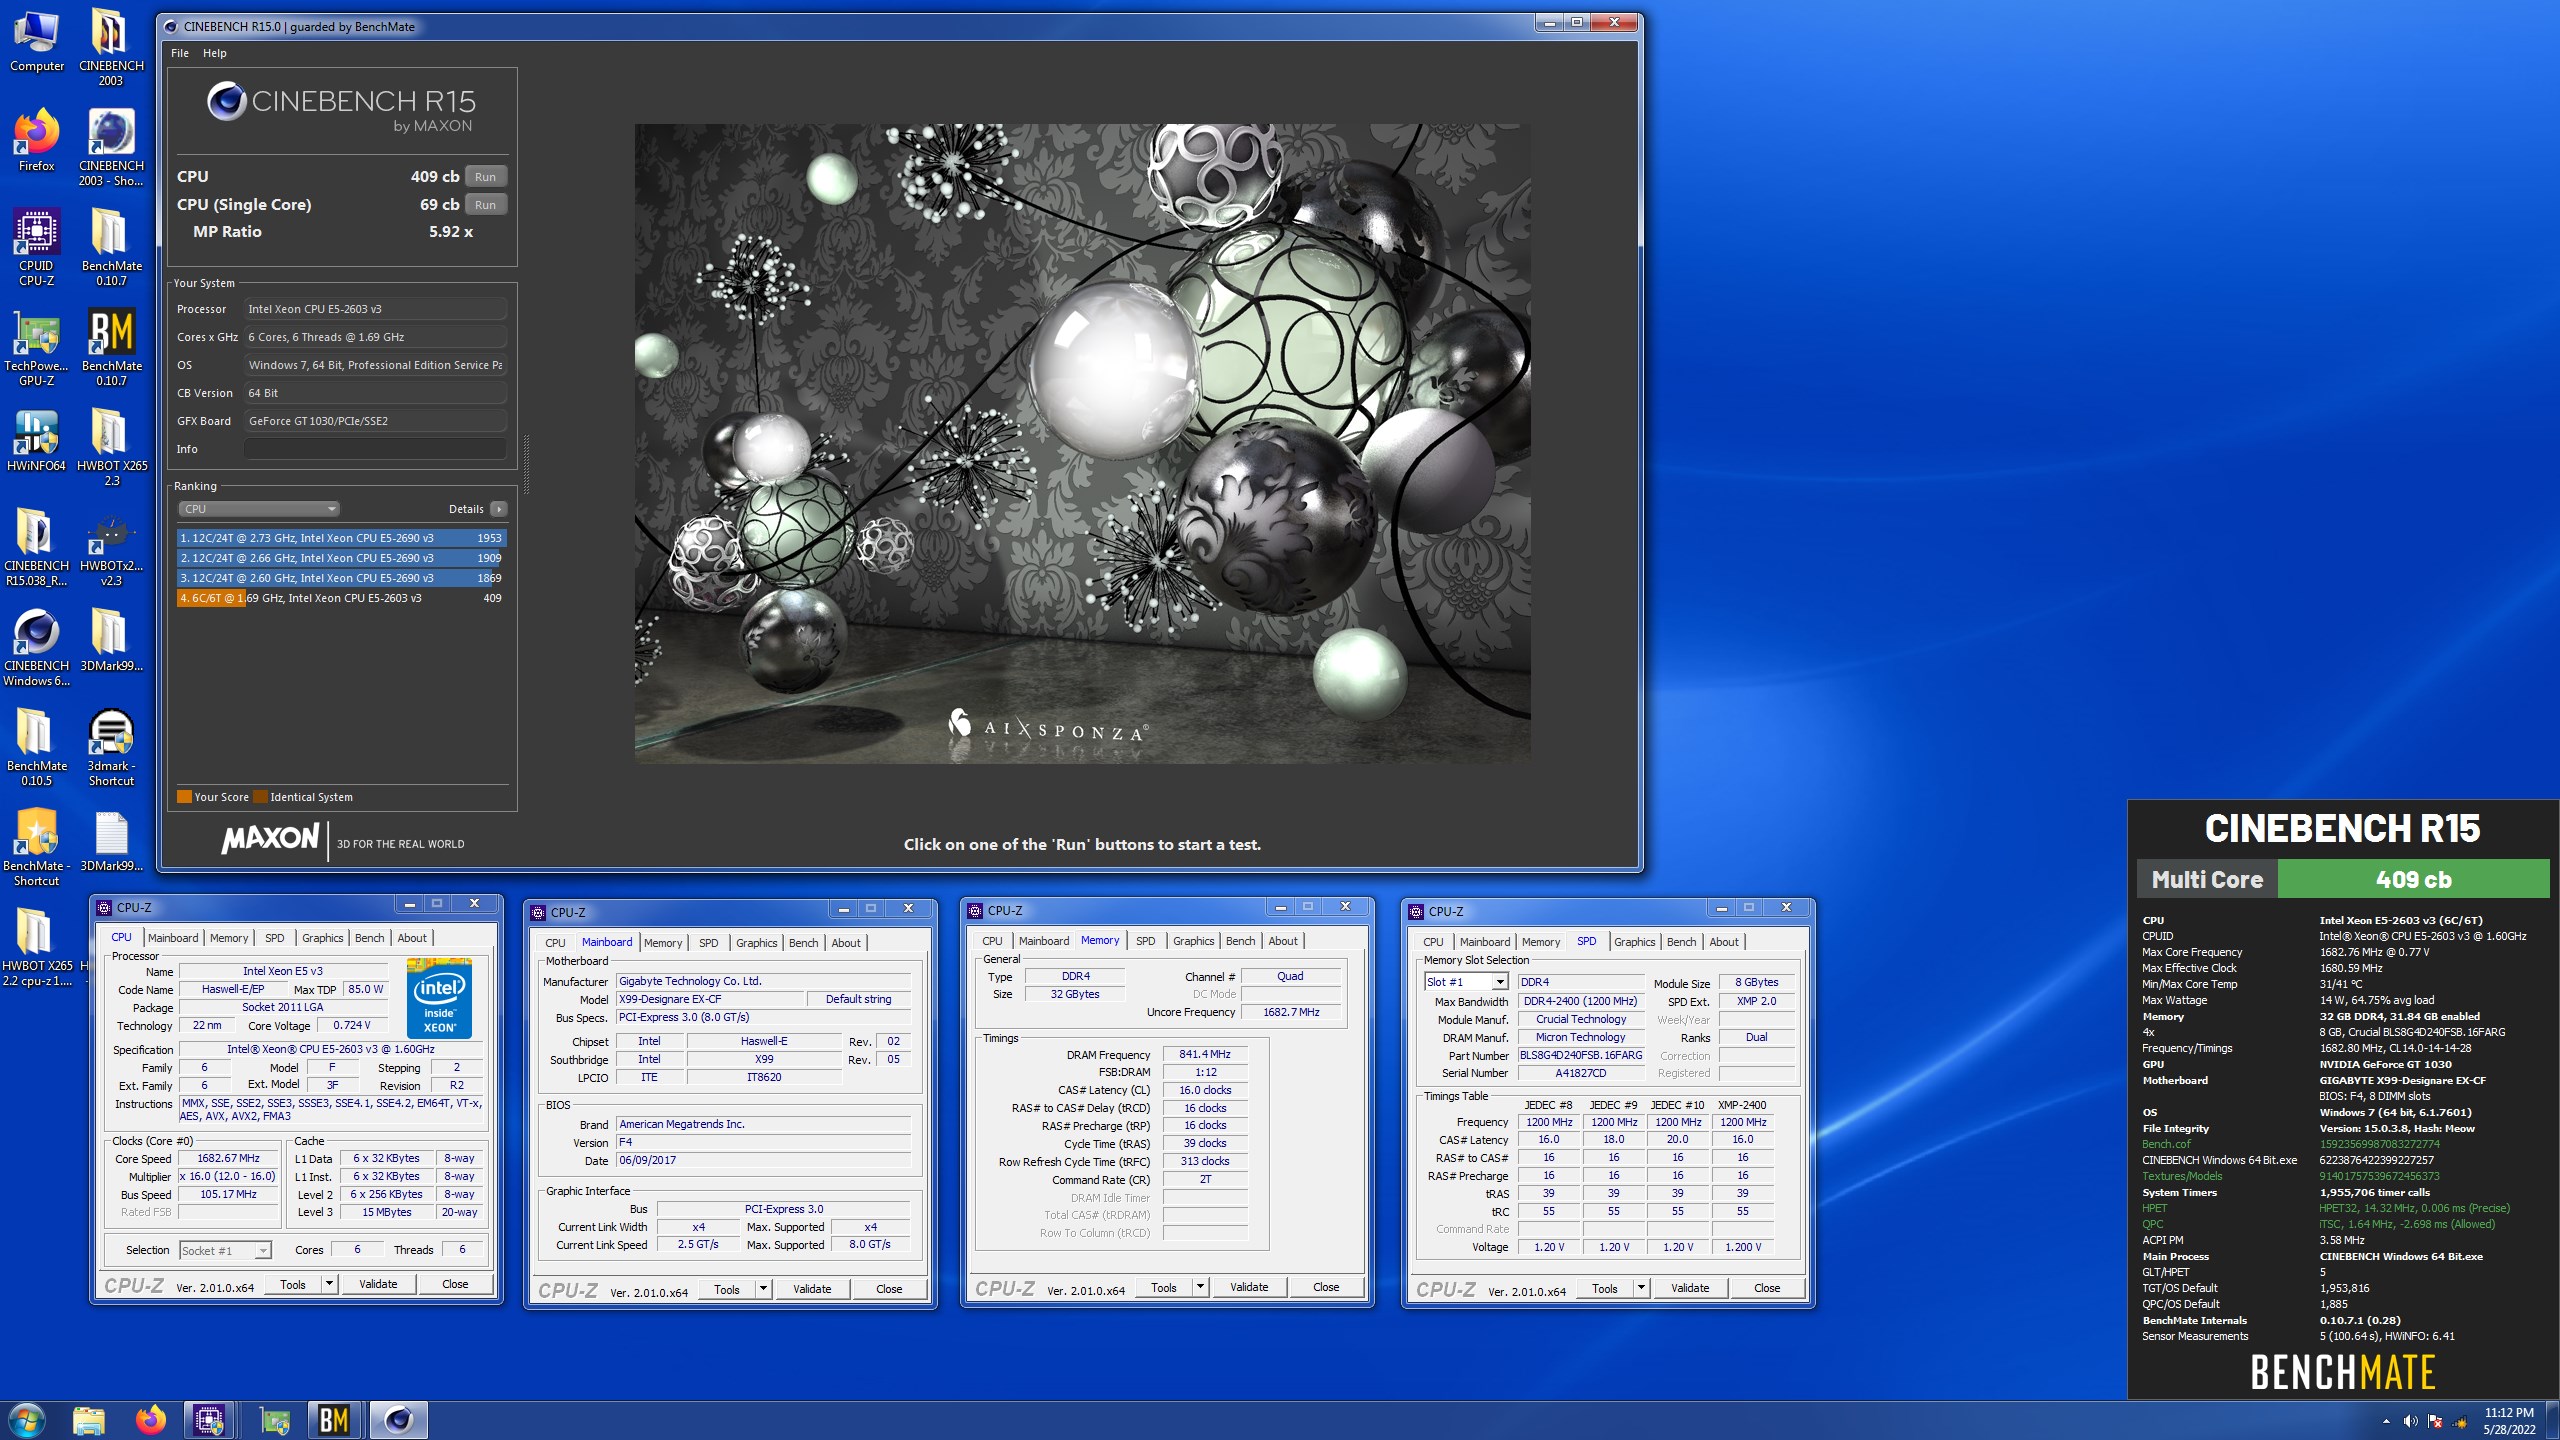Viewport: 2560px width, 1440px height.
Task: Open the CINEBENCH 2003 - Shortcut icon
Action: 111,148
